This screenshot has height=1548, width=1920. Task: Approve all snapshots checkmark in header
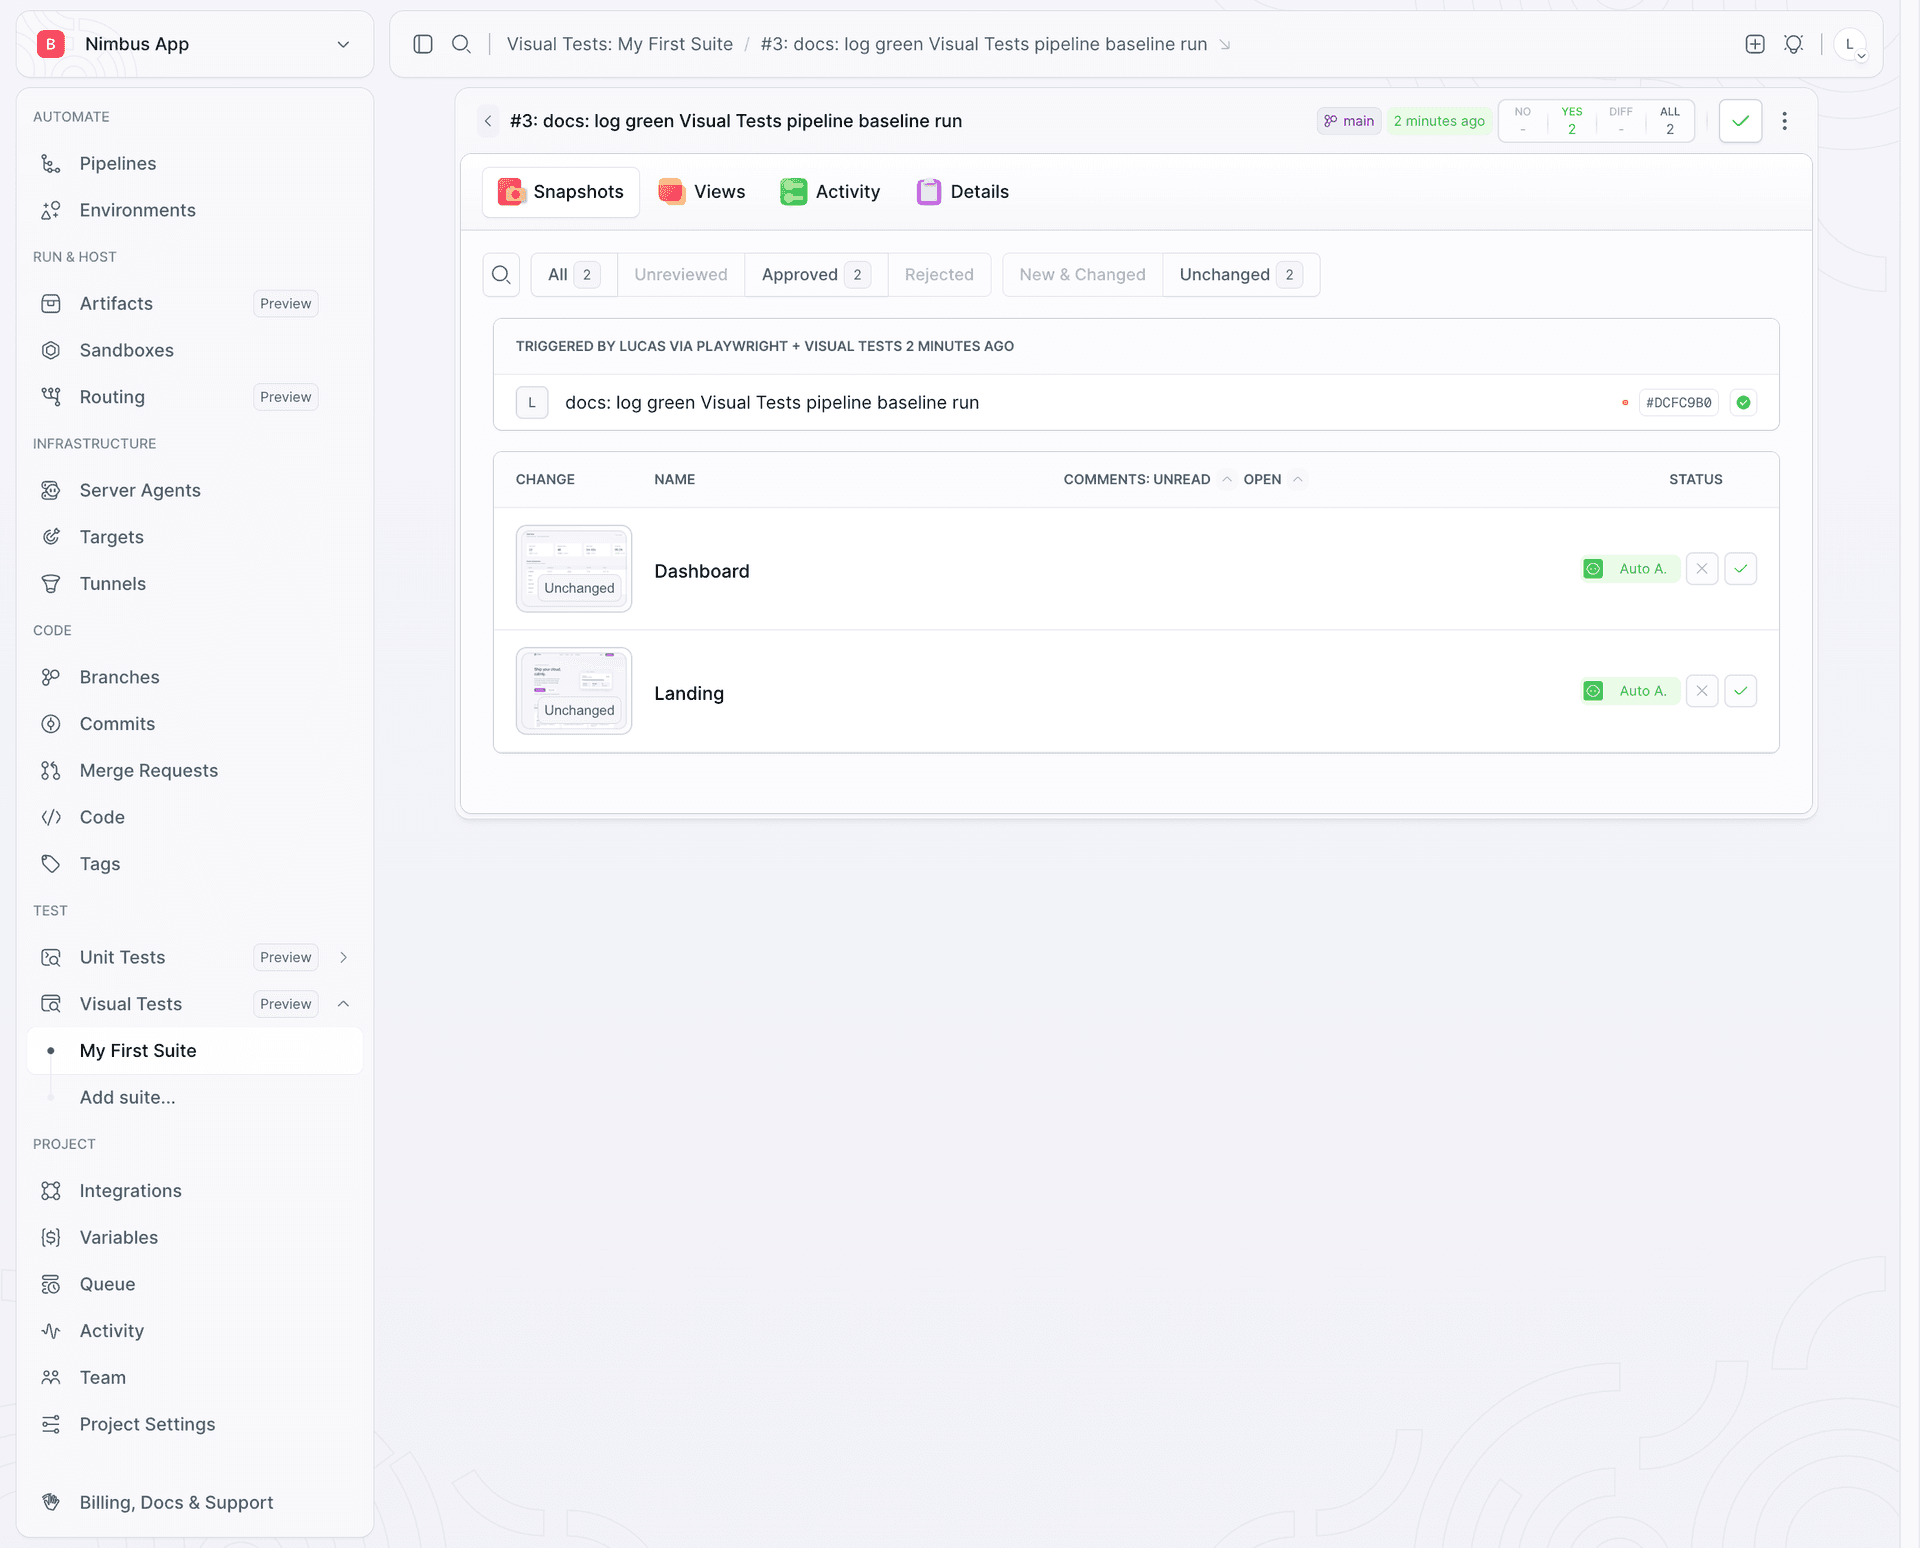point(1741,121)
